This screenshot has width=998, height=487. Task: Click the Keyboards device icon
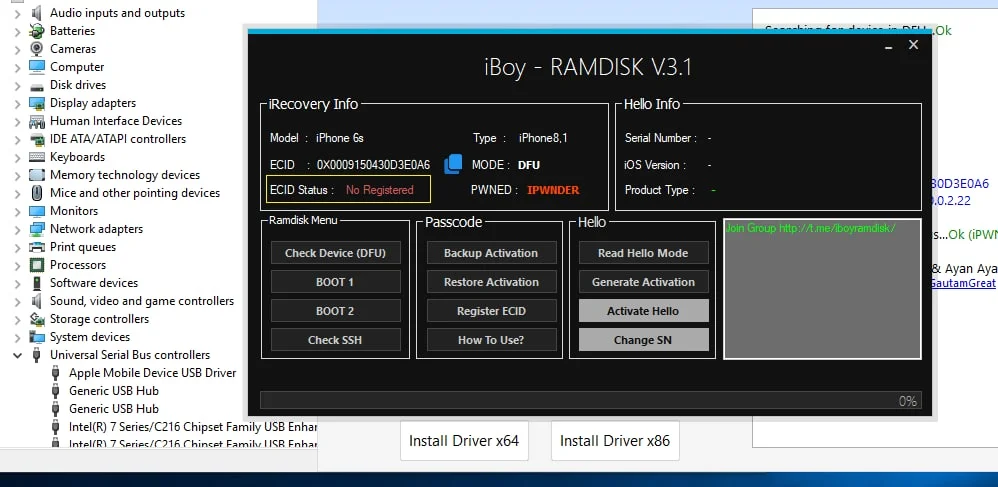click(x=37, y=157)
